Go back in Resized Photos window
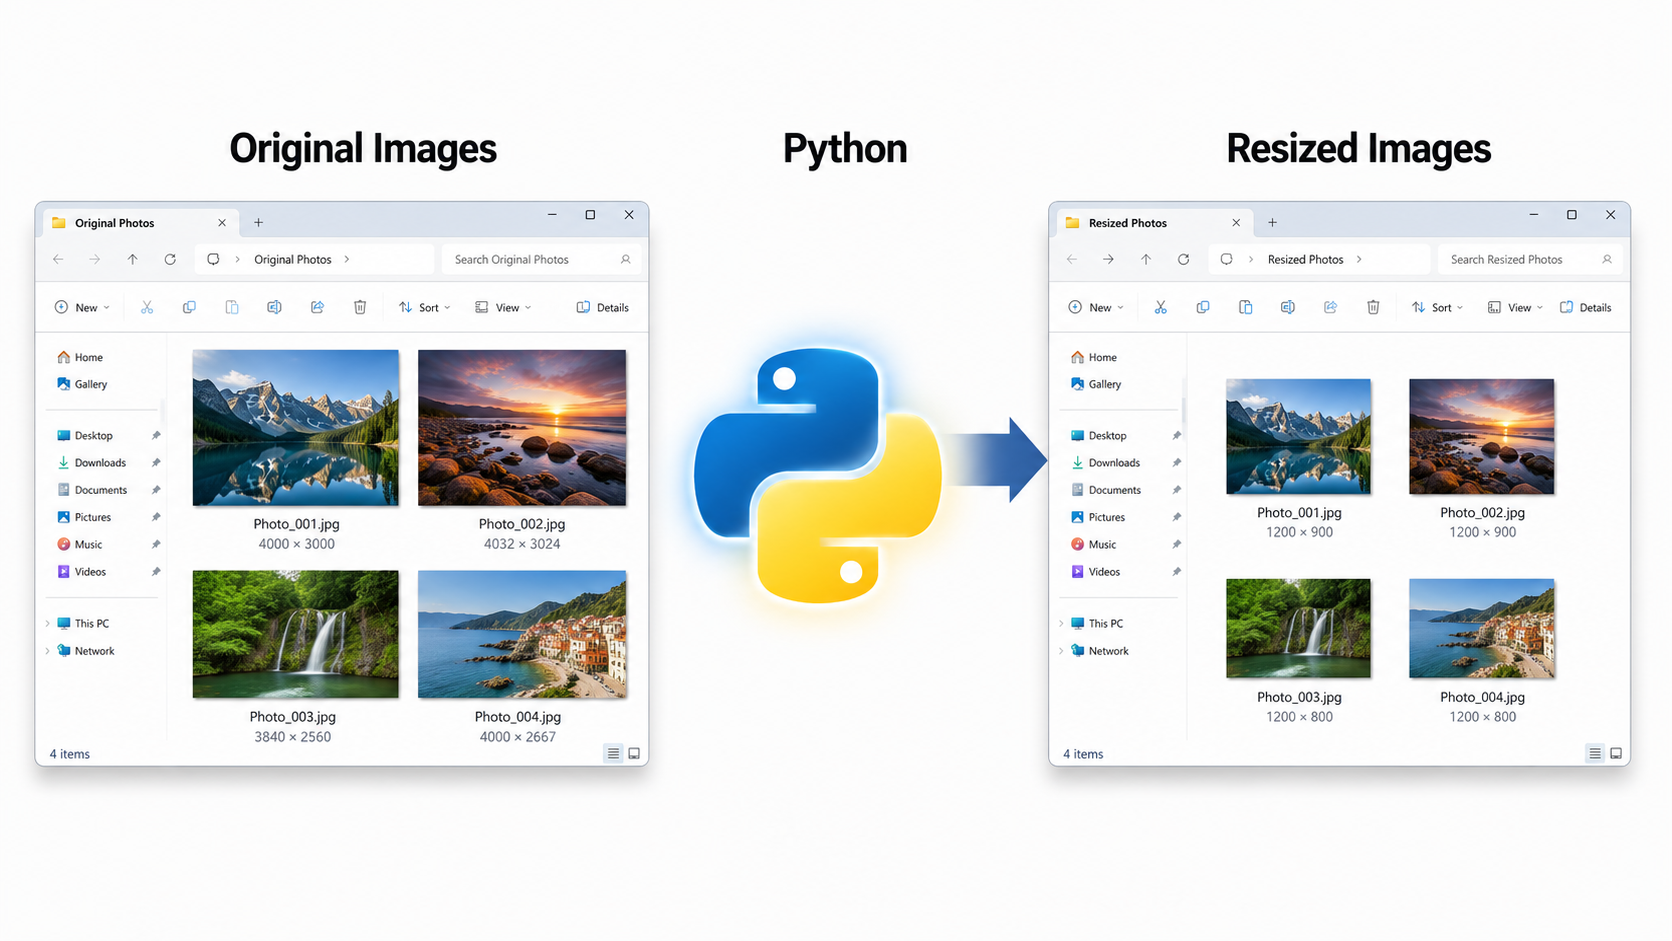1672x941 pixels. click(1072, 259)
